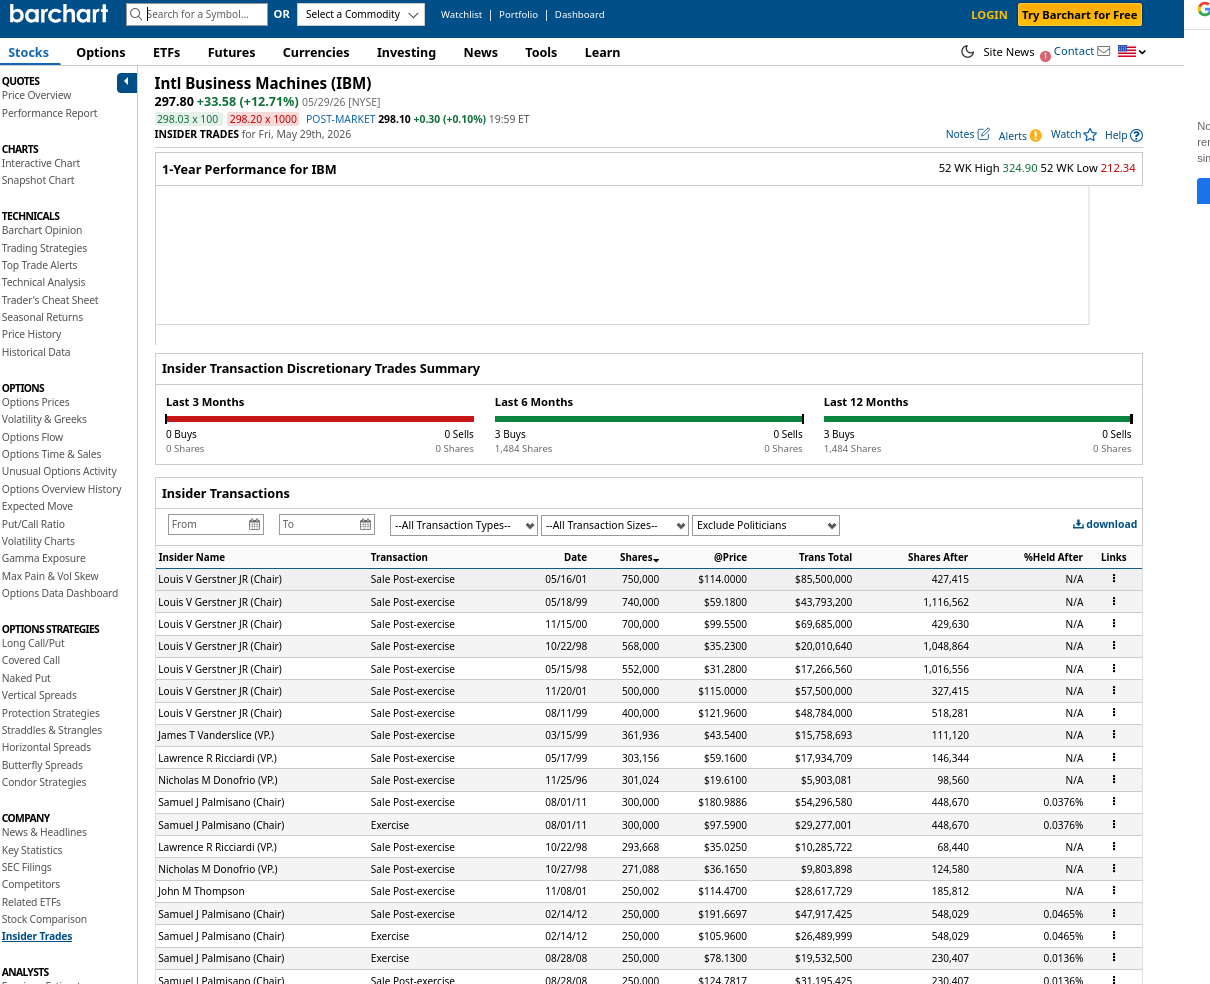The width and height of the screenshot is (1210, 984).
Task: Open links menu for 11/20/01 Gerstner row
Action: click(1113, 691)
